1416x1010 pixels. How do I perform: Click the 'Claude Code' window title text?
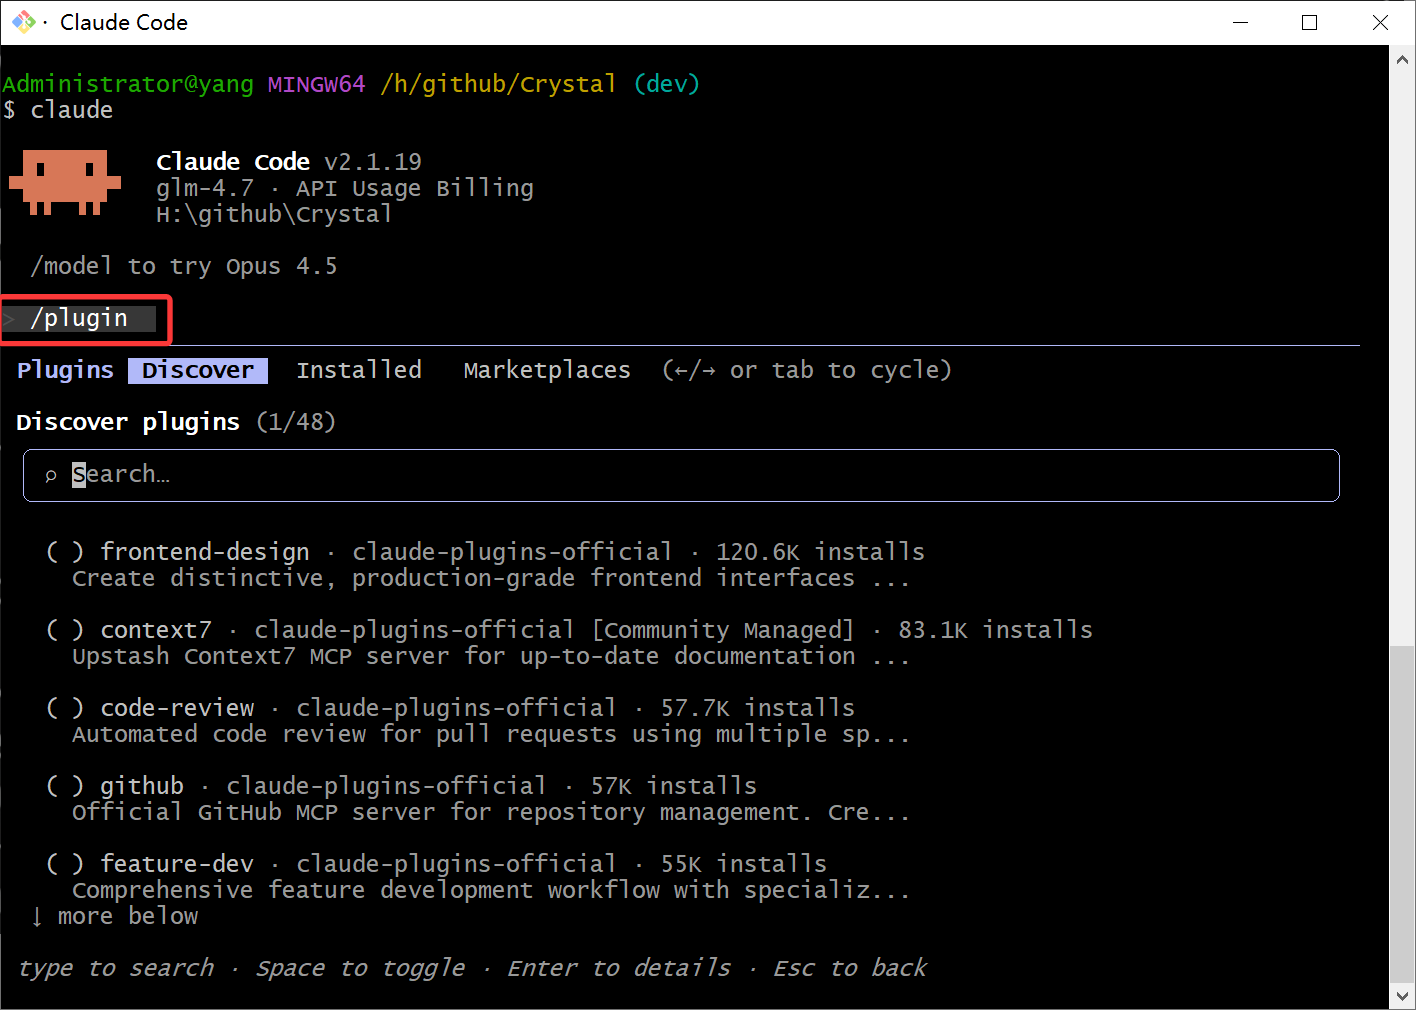click(124, 22)
